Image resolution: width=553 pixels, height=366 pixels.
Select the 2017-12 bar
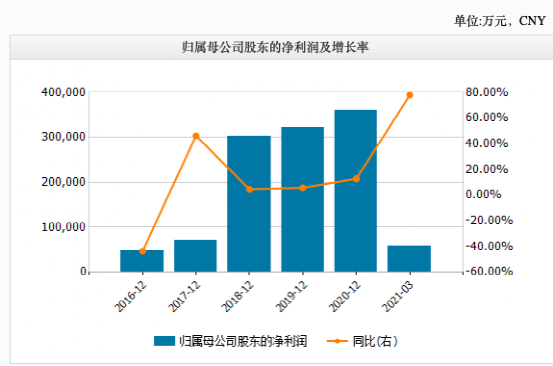pos(195,256)
